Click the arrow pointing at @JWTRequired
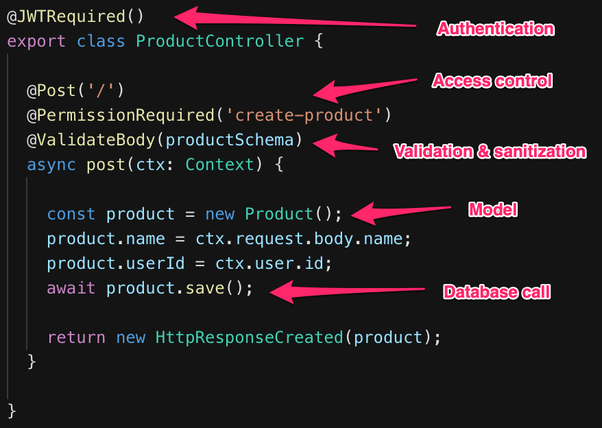 (x=295, y=18)
